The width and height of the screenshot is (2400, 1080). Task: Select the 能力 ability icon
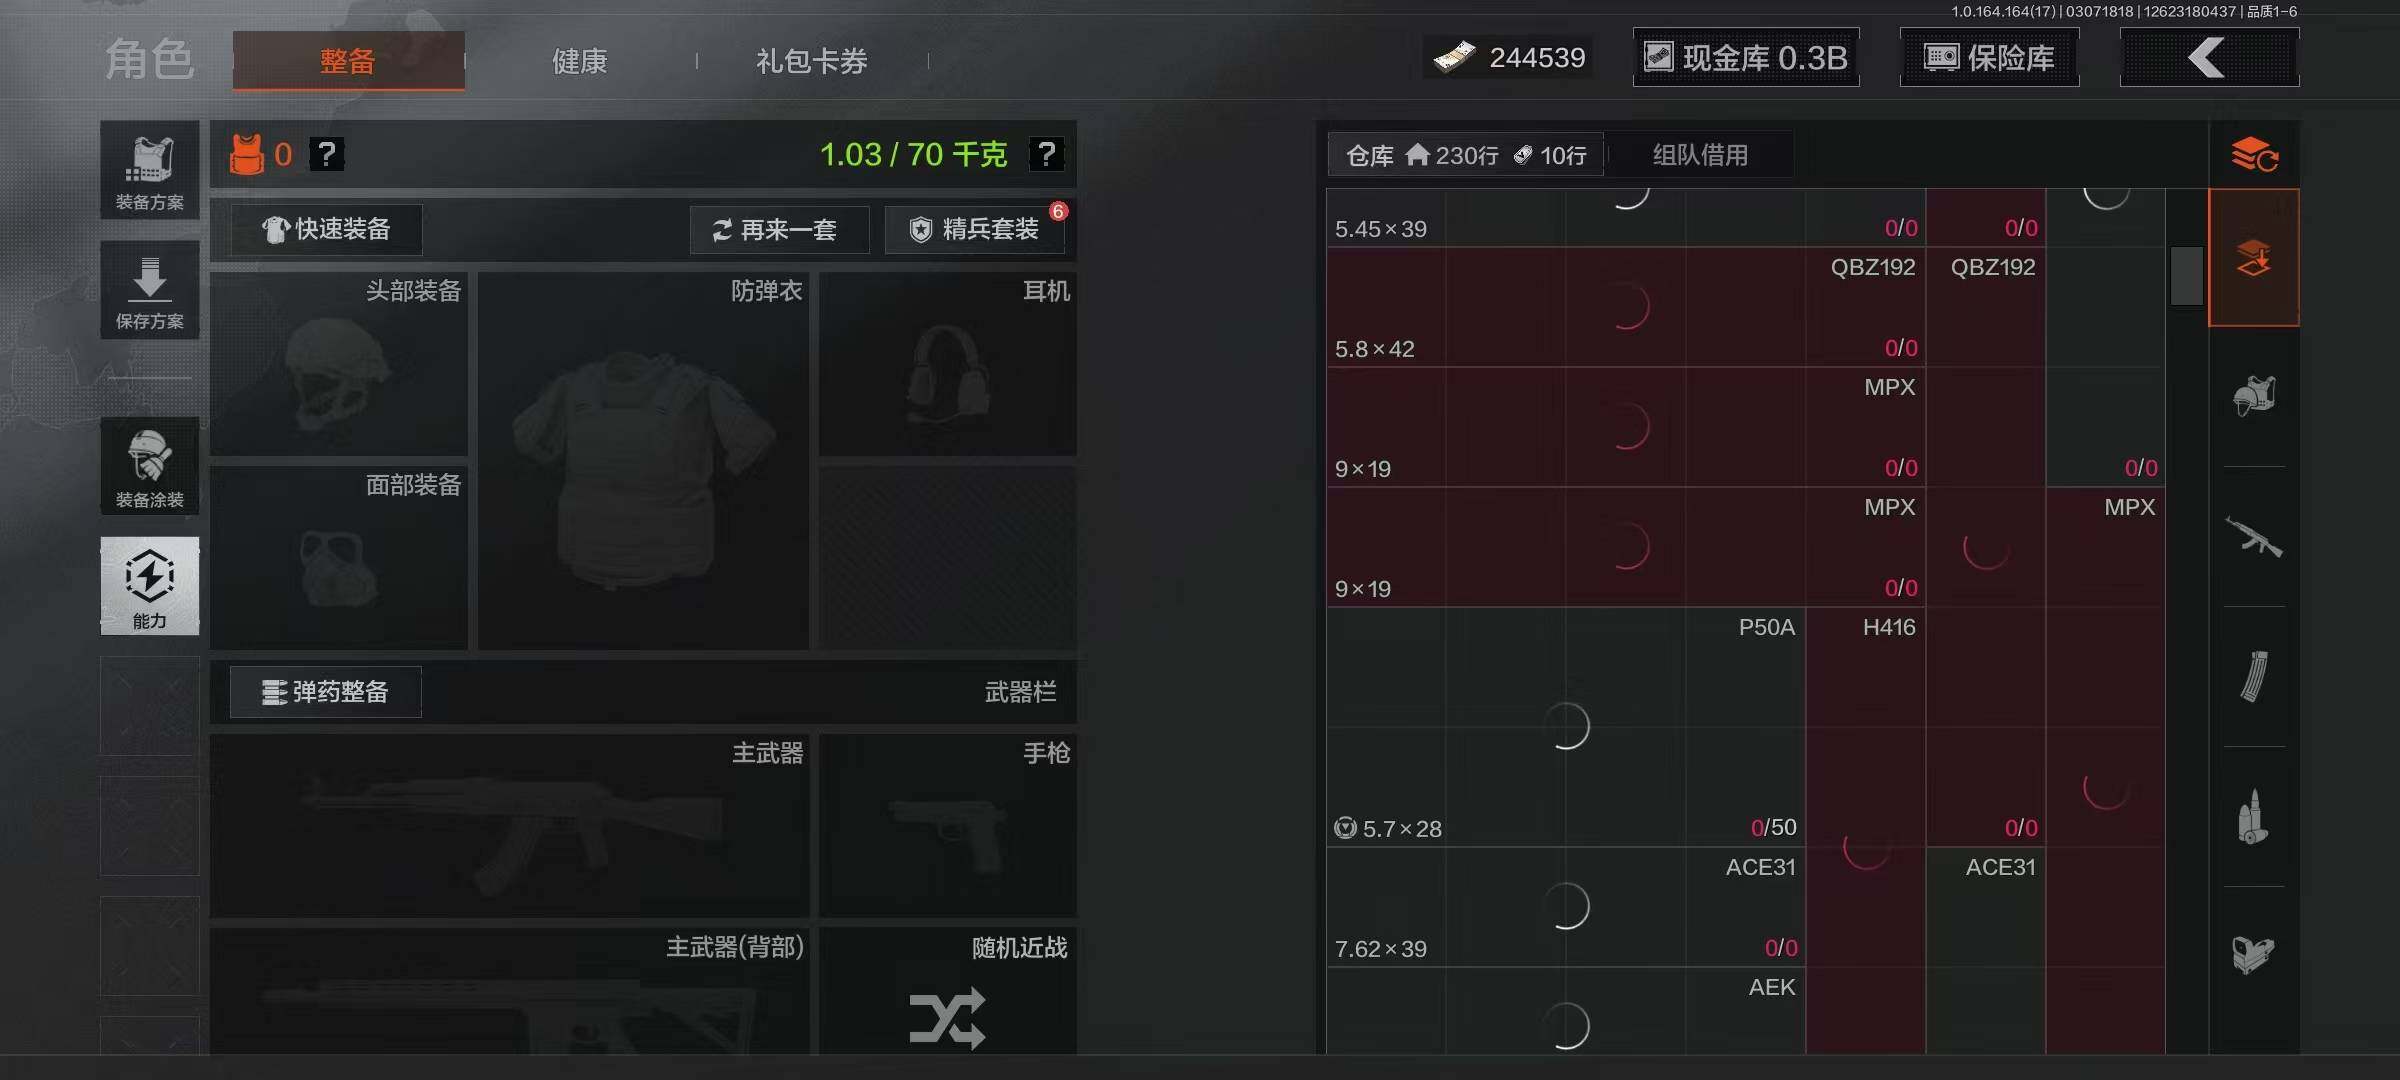[x=150, y=586]
